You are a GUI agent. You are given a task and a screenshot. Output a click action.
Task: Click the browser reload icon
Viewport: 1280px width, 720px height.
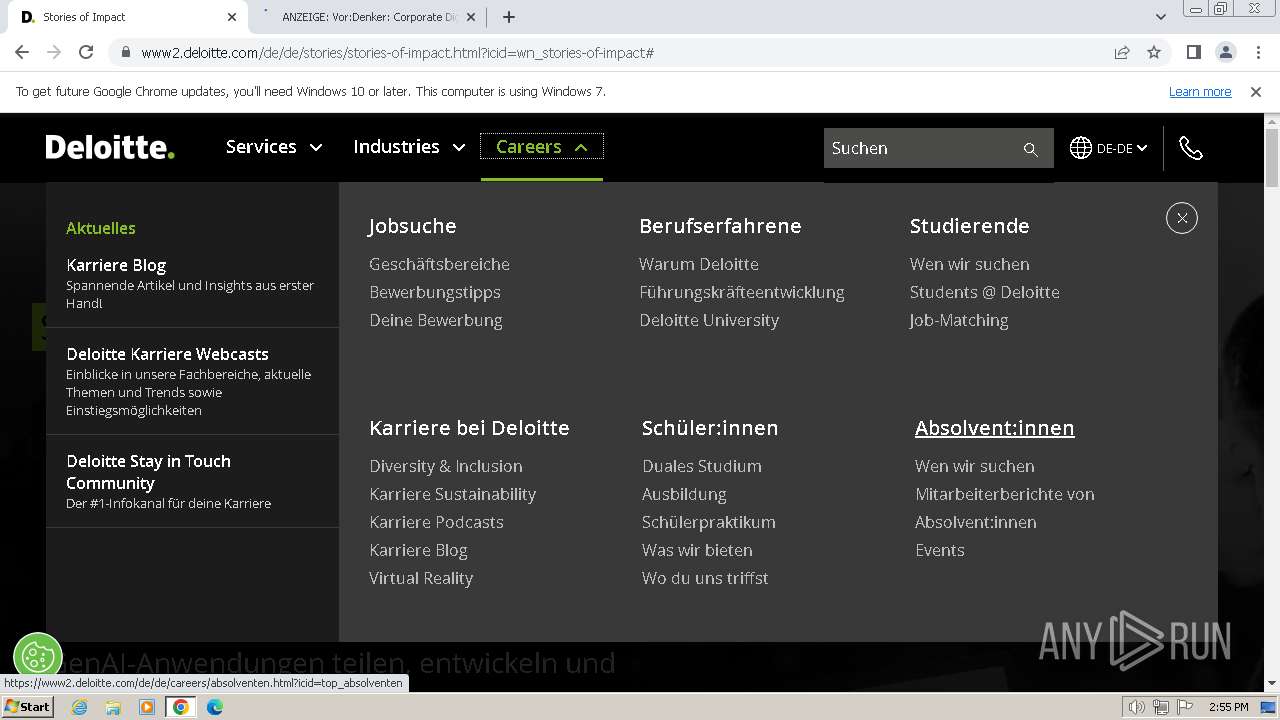tap(86, 52)
